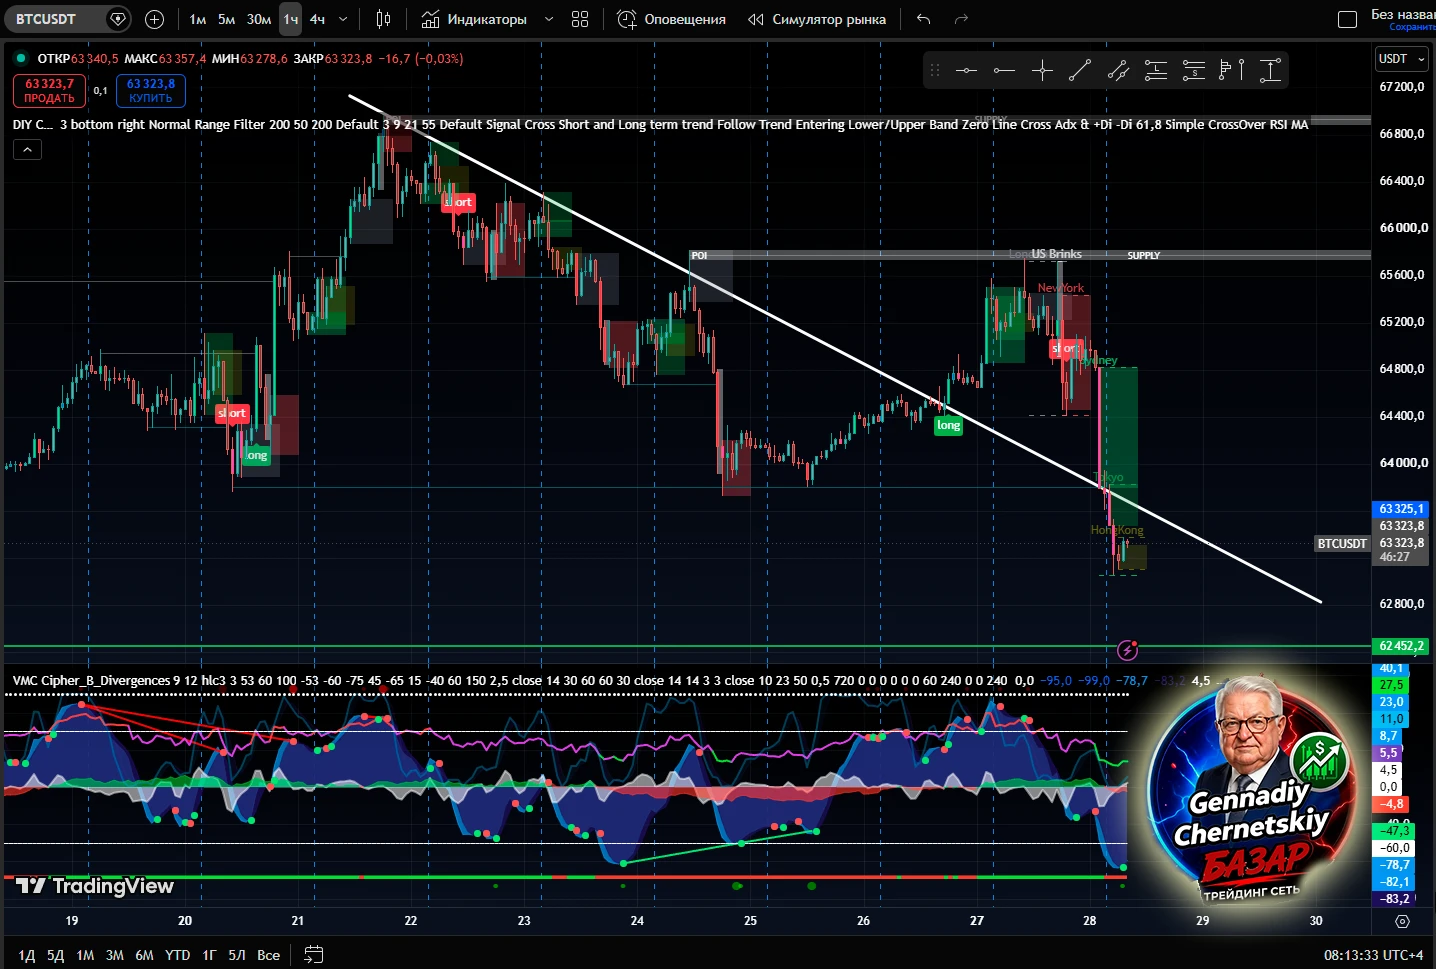This screenshot has height=969, width=1436.
Task: Open chart settings gear on time axis
Action: pyautogui.click(x=1402, y=921)
